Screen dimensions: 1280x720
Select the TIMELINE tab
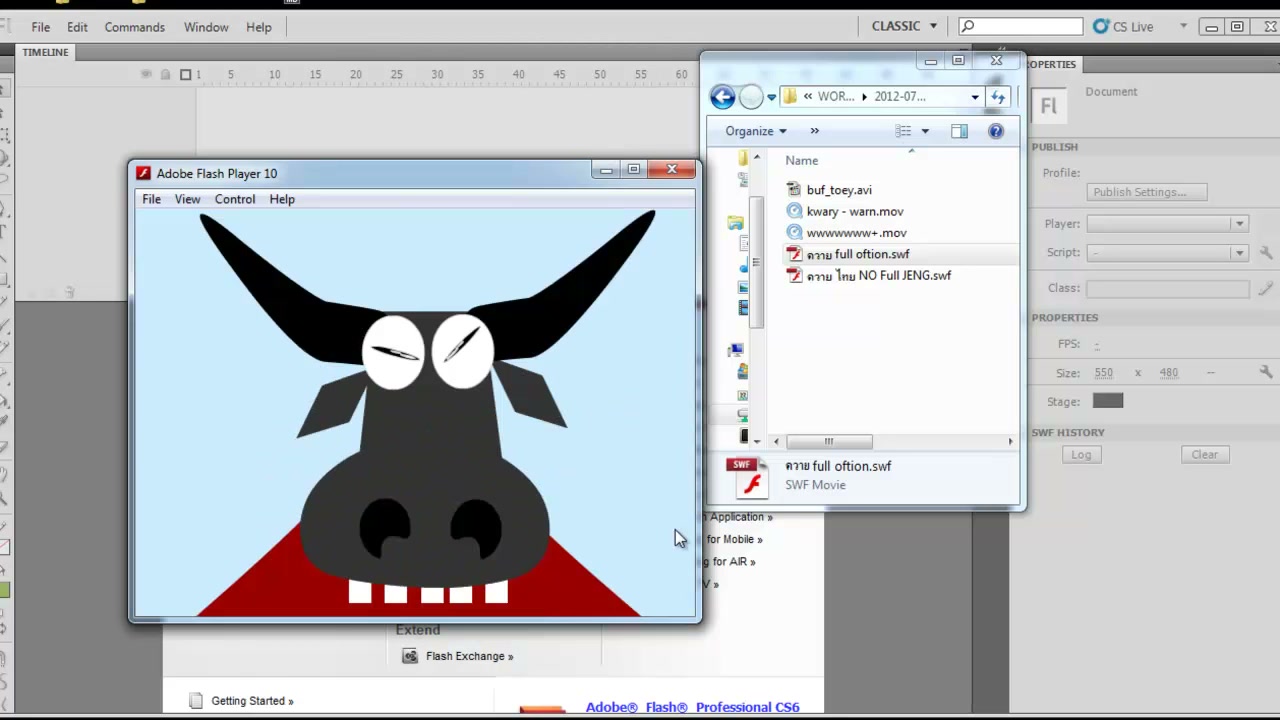[45, 52]
